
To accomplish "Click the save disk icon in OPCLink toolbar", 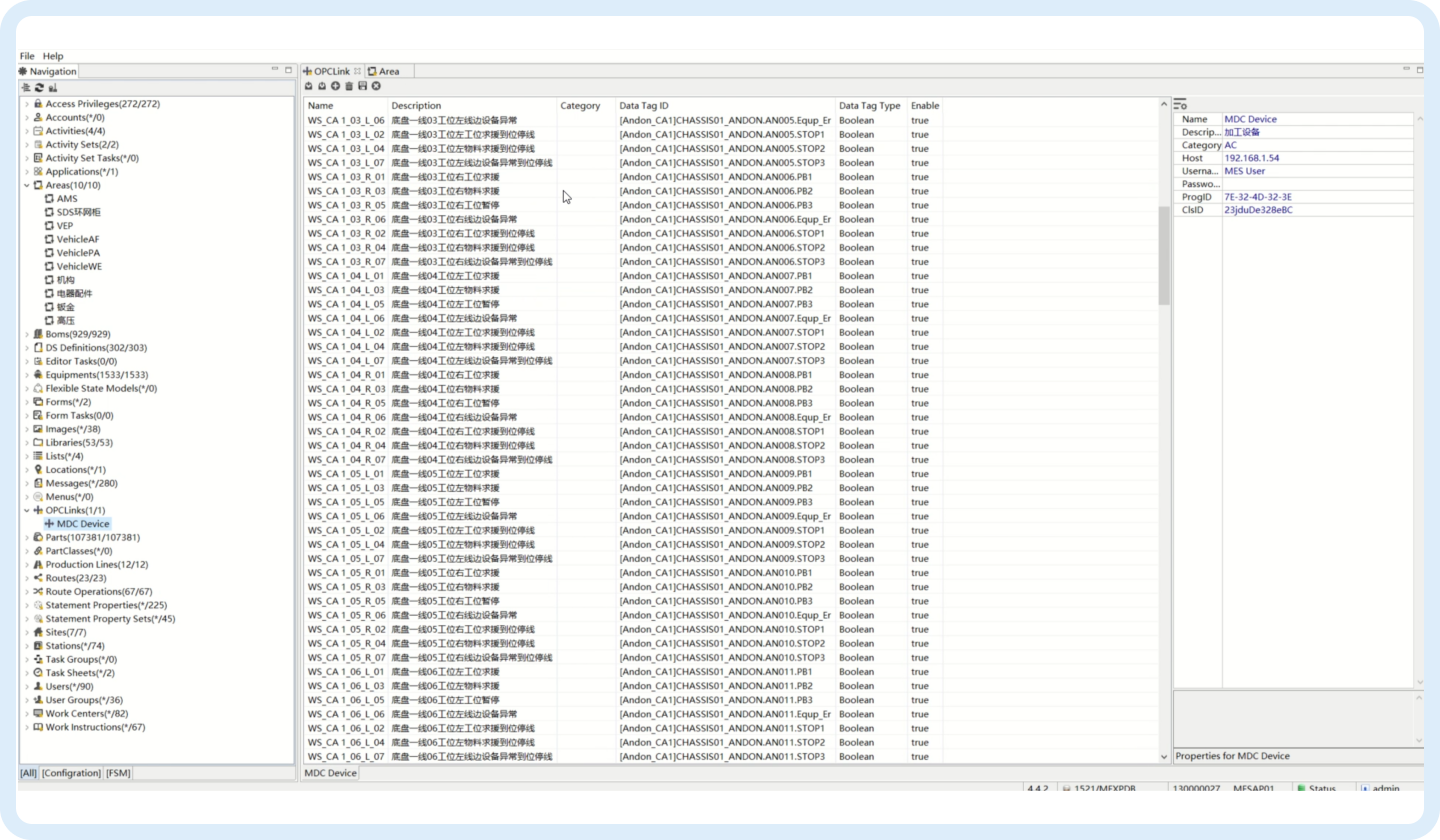I will pos(362,86).
